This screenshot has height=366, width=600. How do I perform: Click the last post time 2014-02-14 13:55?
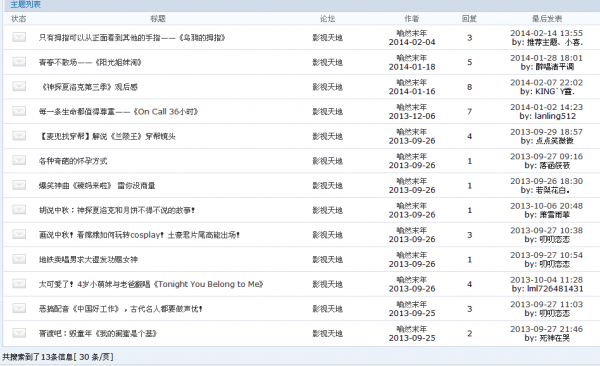pyautogui.click(x=546, y=33)
